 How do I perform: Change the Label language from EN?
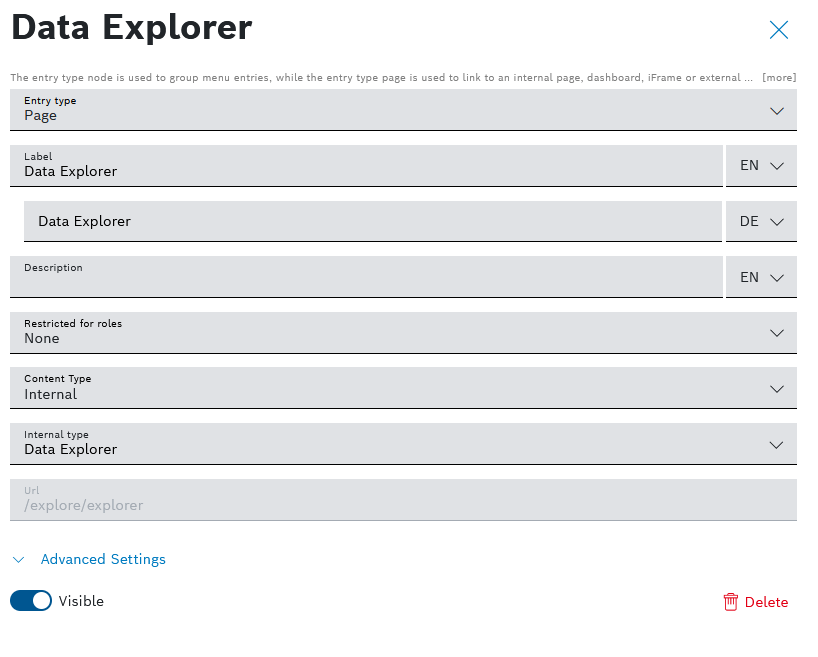point(761,166)
